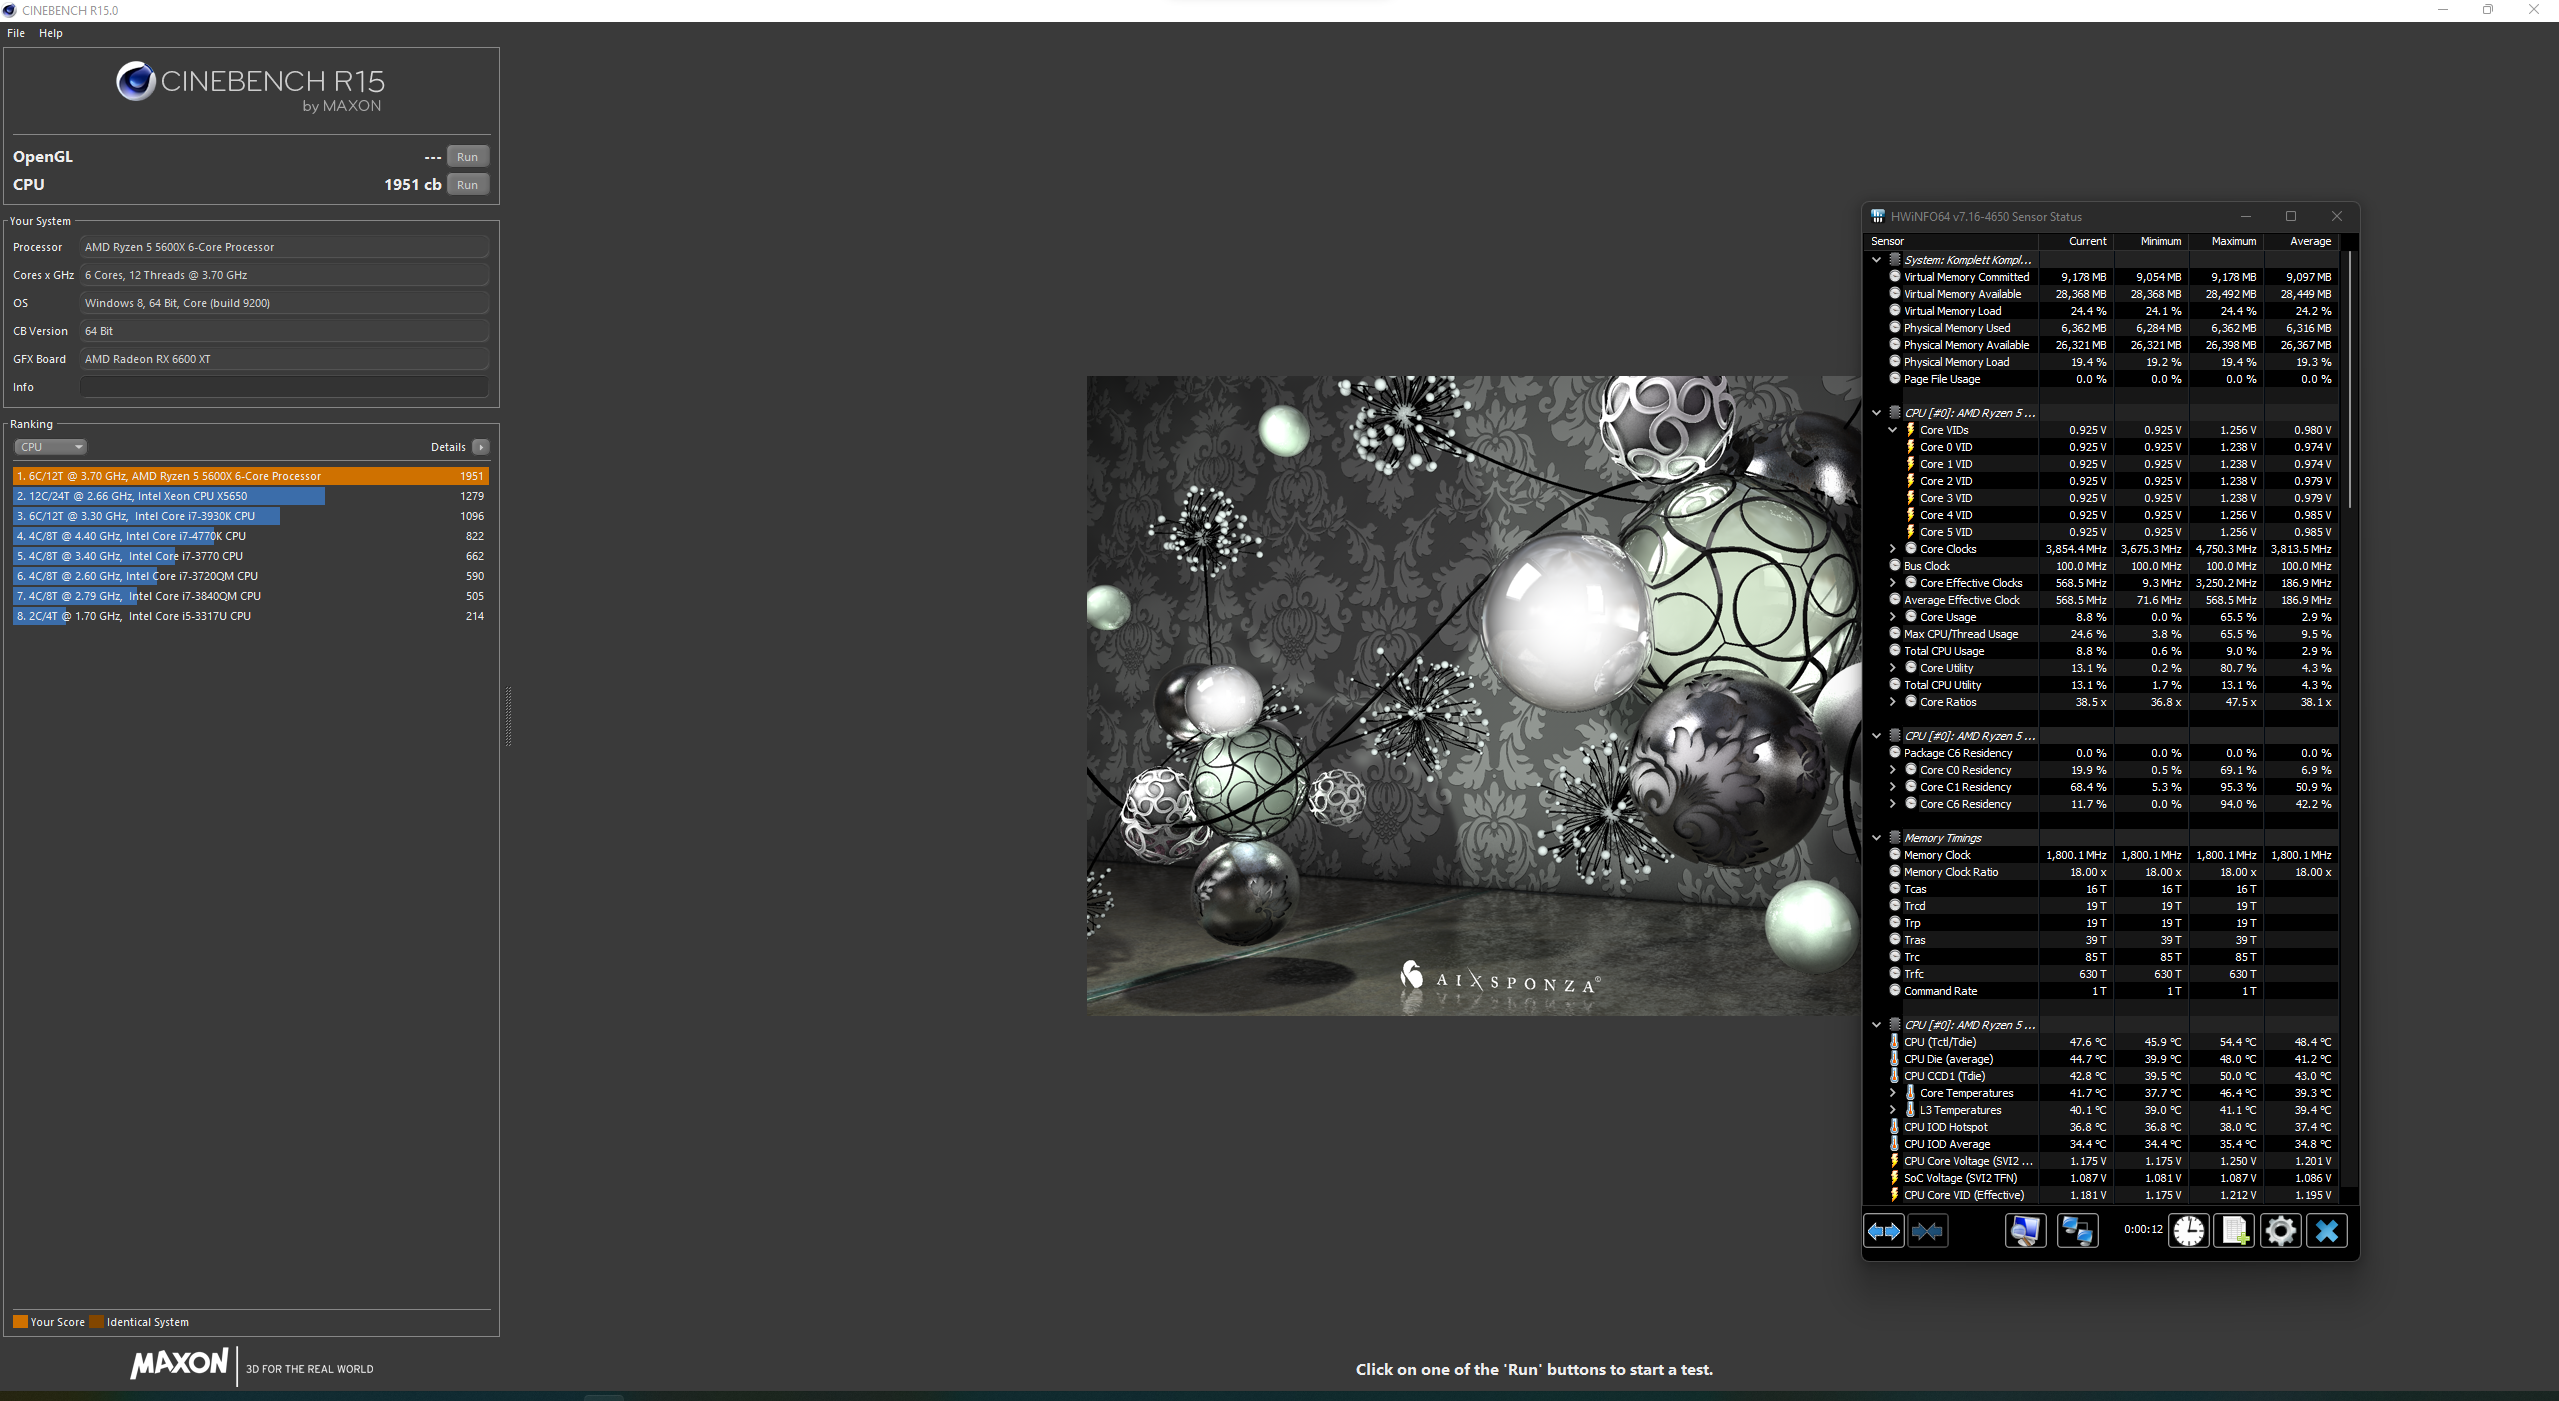Open the File menu
The width and height of the screenshot is (2559, 1401).
pos(16,33)
